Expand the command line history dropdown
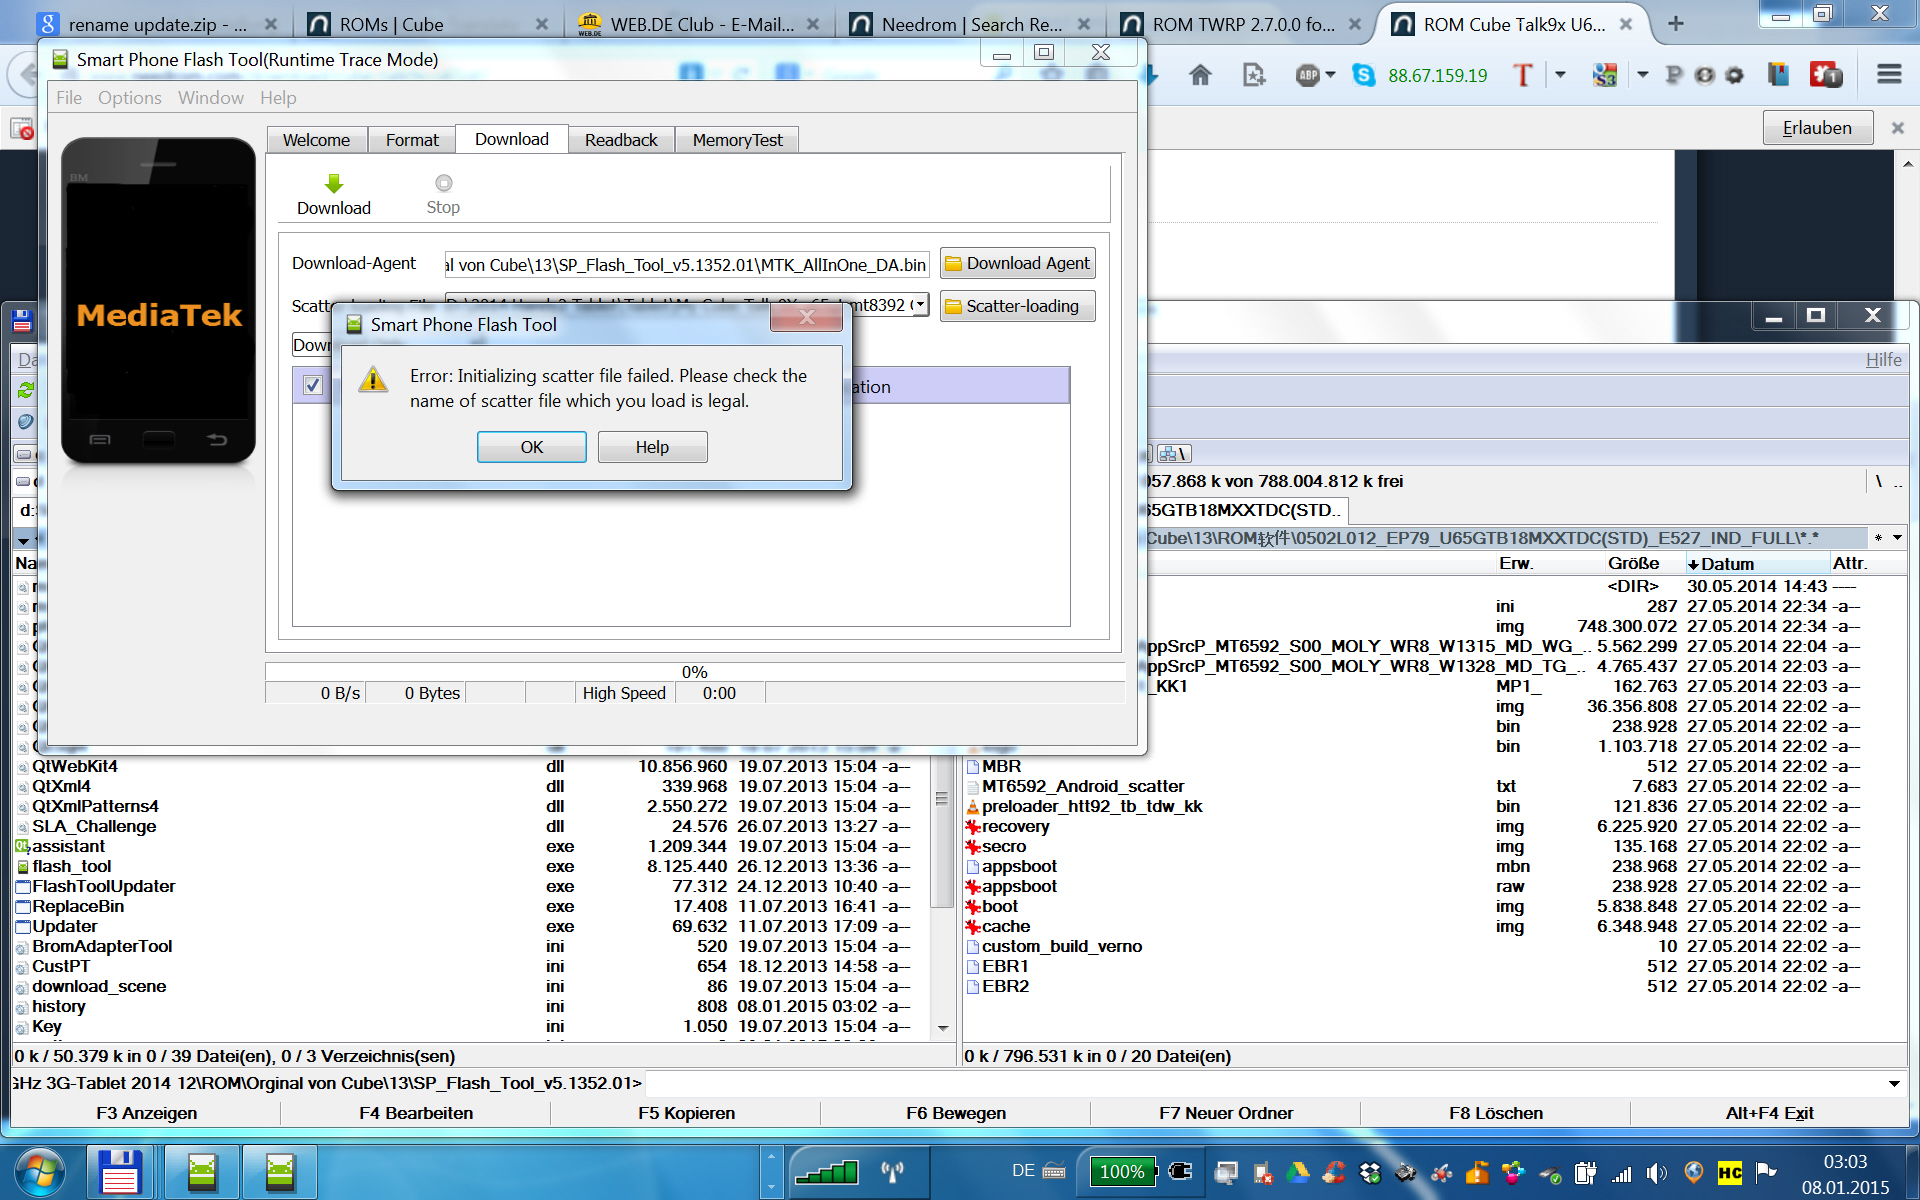 click(x=1893, y=1084)
